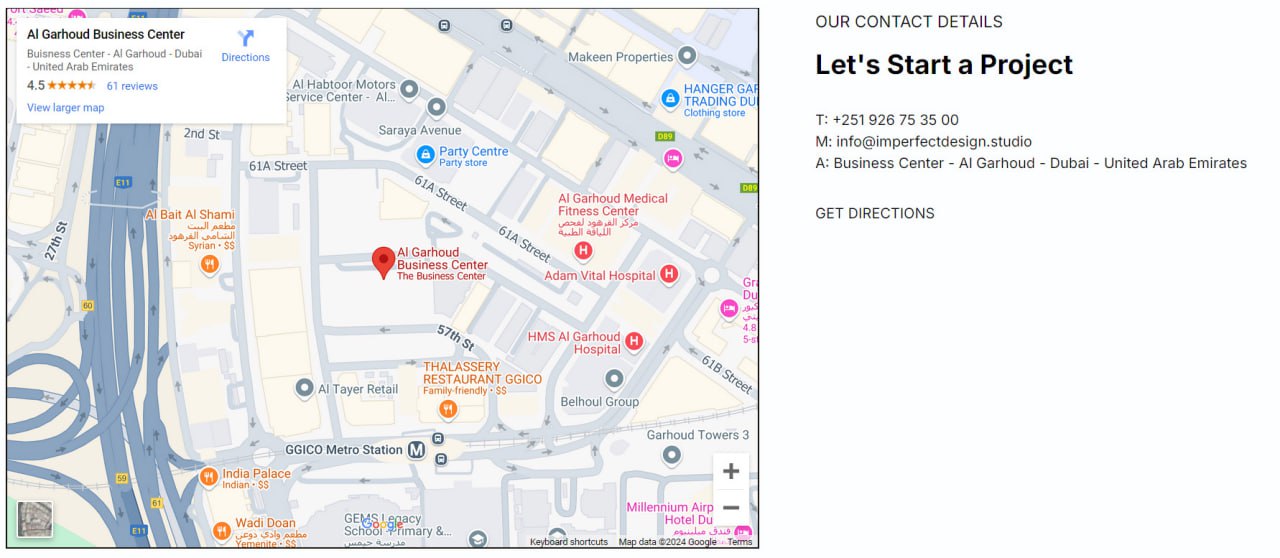
Task: Click the Al Bait Al Shami restaurant icon
Action: [209, 264]
